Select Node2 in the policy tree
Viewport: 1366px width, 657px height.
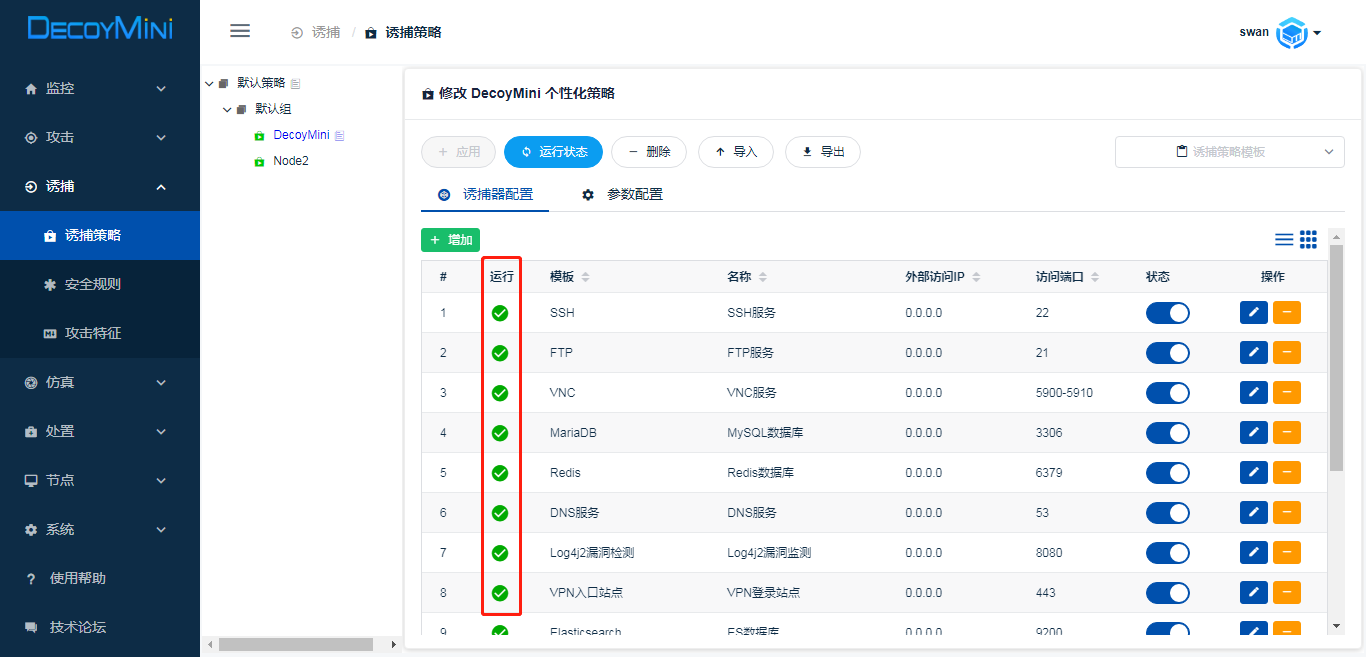pyautogui.click(x=290, y=161)
